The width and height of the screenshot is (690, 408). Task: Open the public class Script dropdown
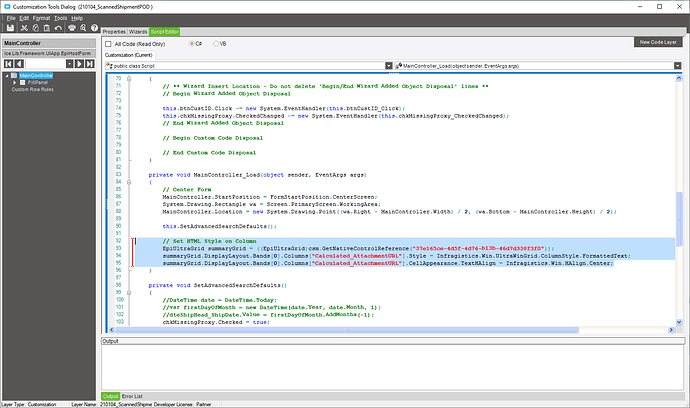[389, 66]
